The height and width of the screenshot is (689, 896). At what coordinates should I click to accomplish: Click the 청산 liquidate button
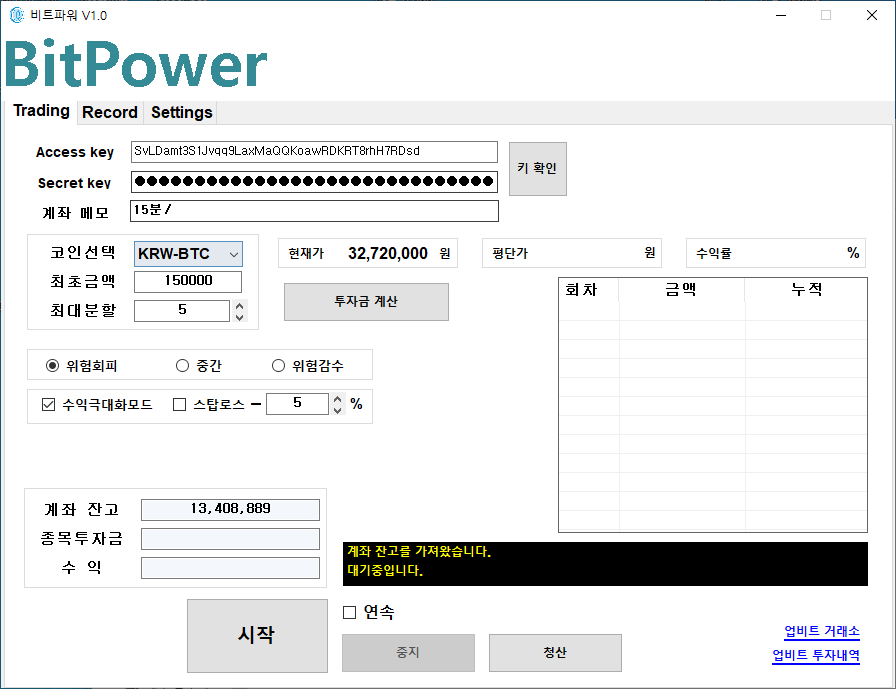coord(555,652)
